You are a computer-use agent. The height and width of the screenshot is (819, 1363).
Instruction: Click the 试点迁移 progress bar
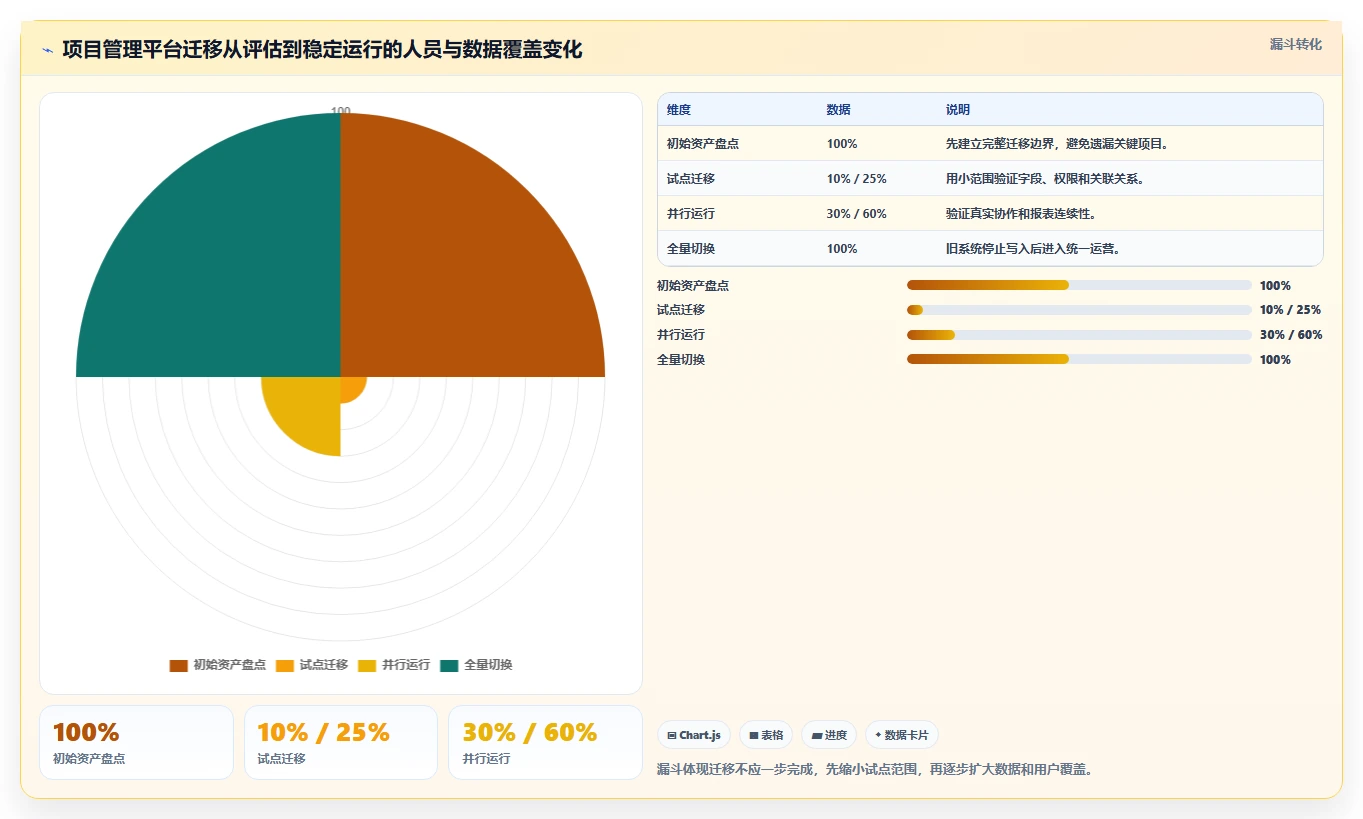click(1079, 310)
